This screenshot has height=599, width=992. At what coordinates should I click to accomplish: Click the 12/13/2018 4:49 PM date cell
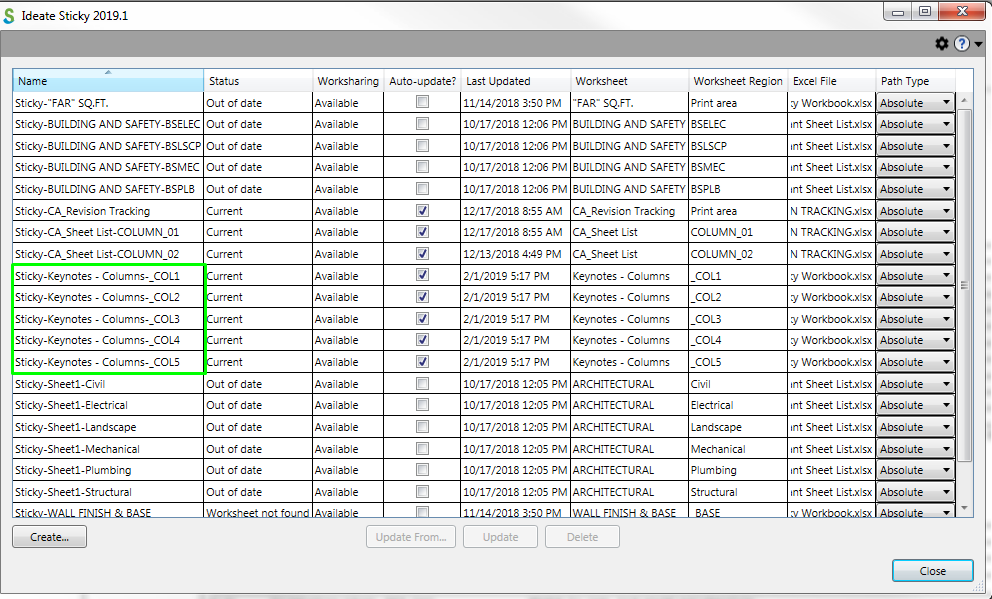[x=516, y=254]
